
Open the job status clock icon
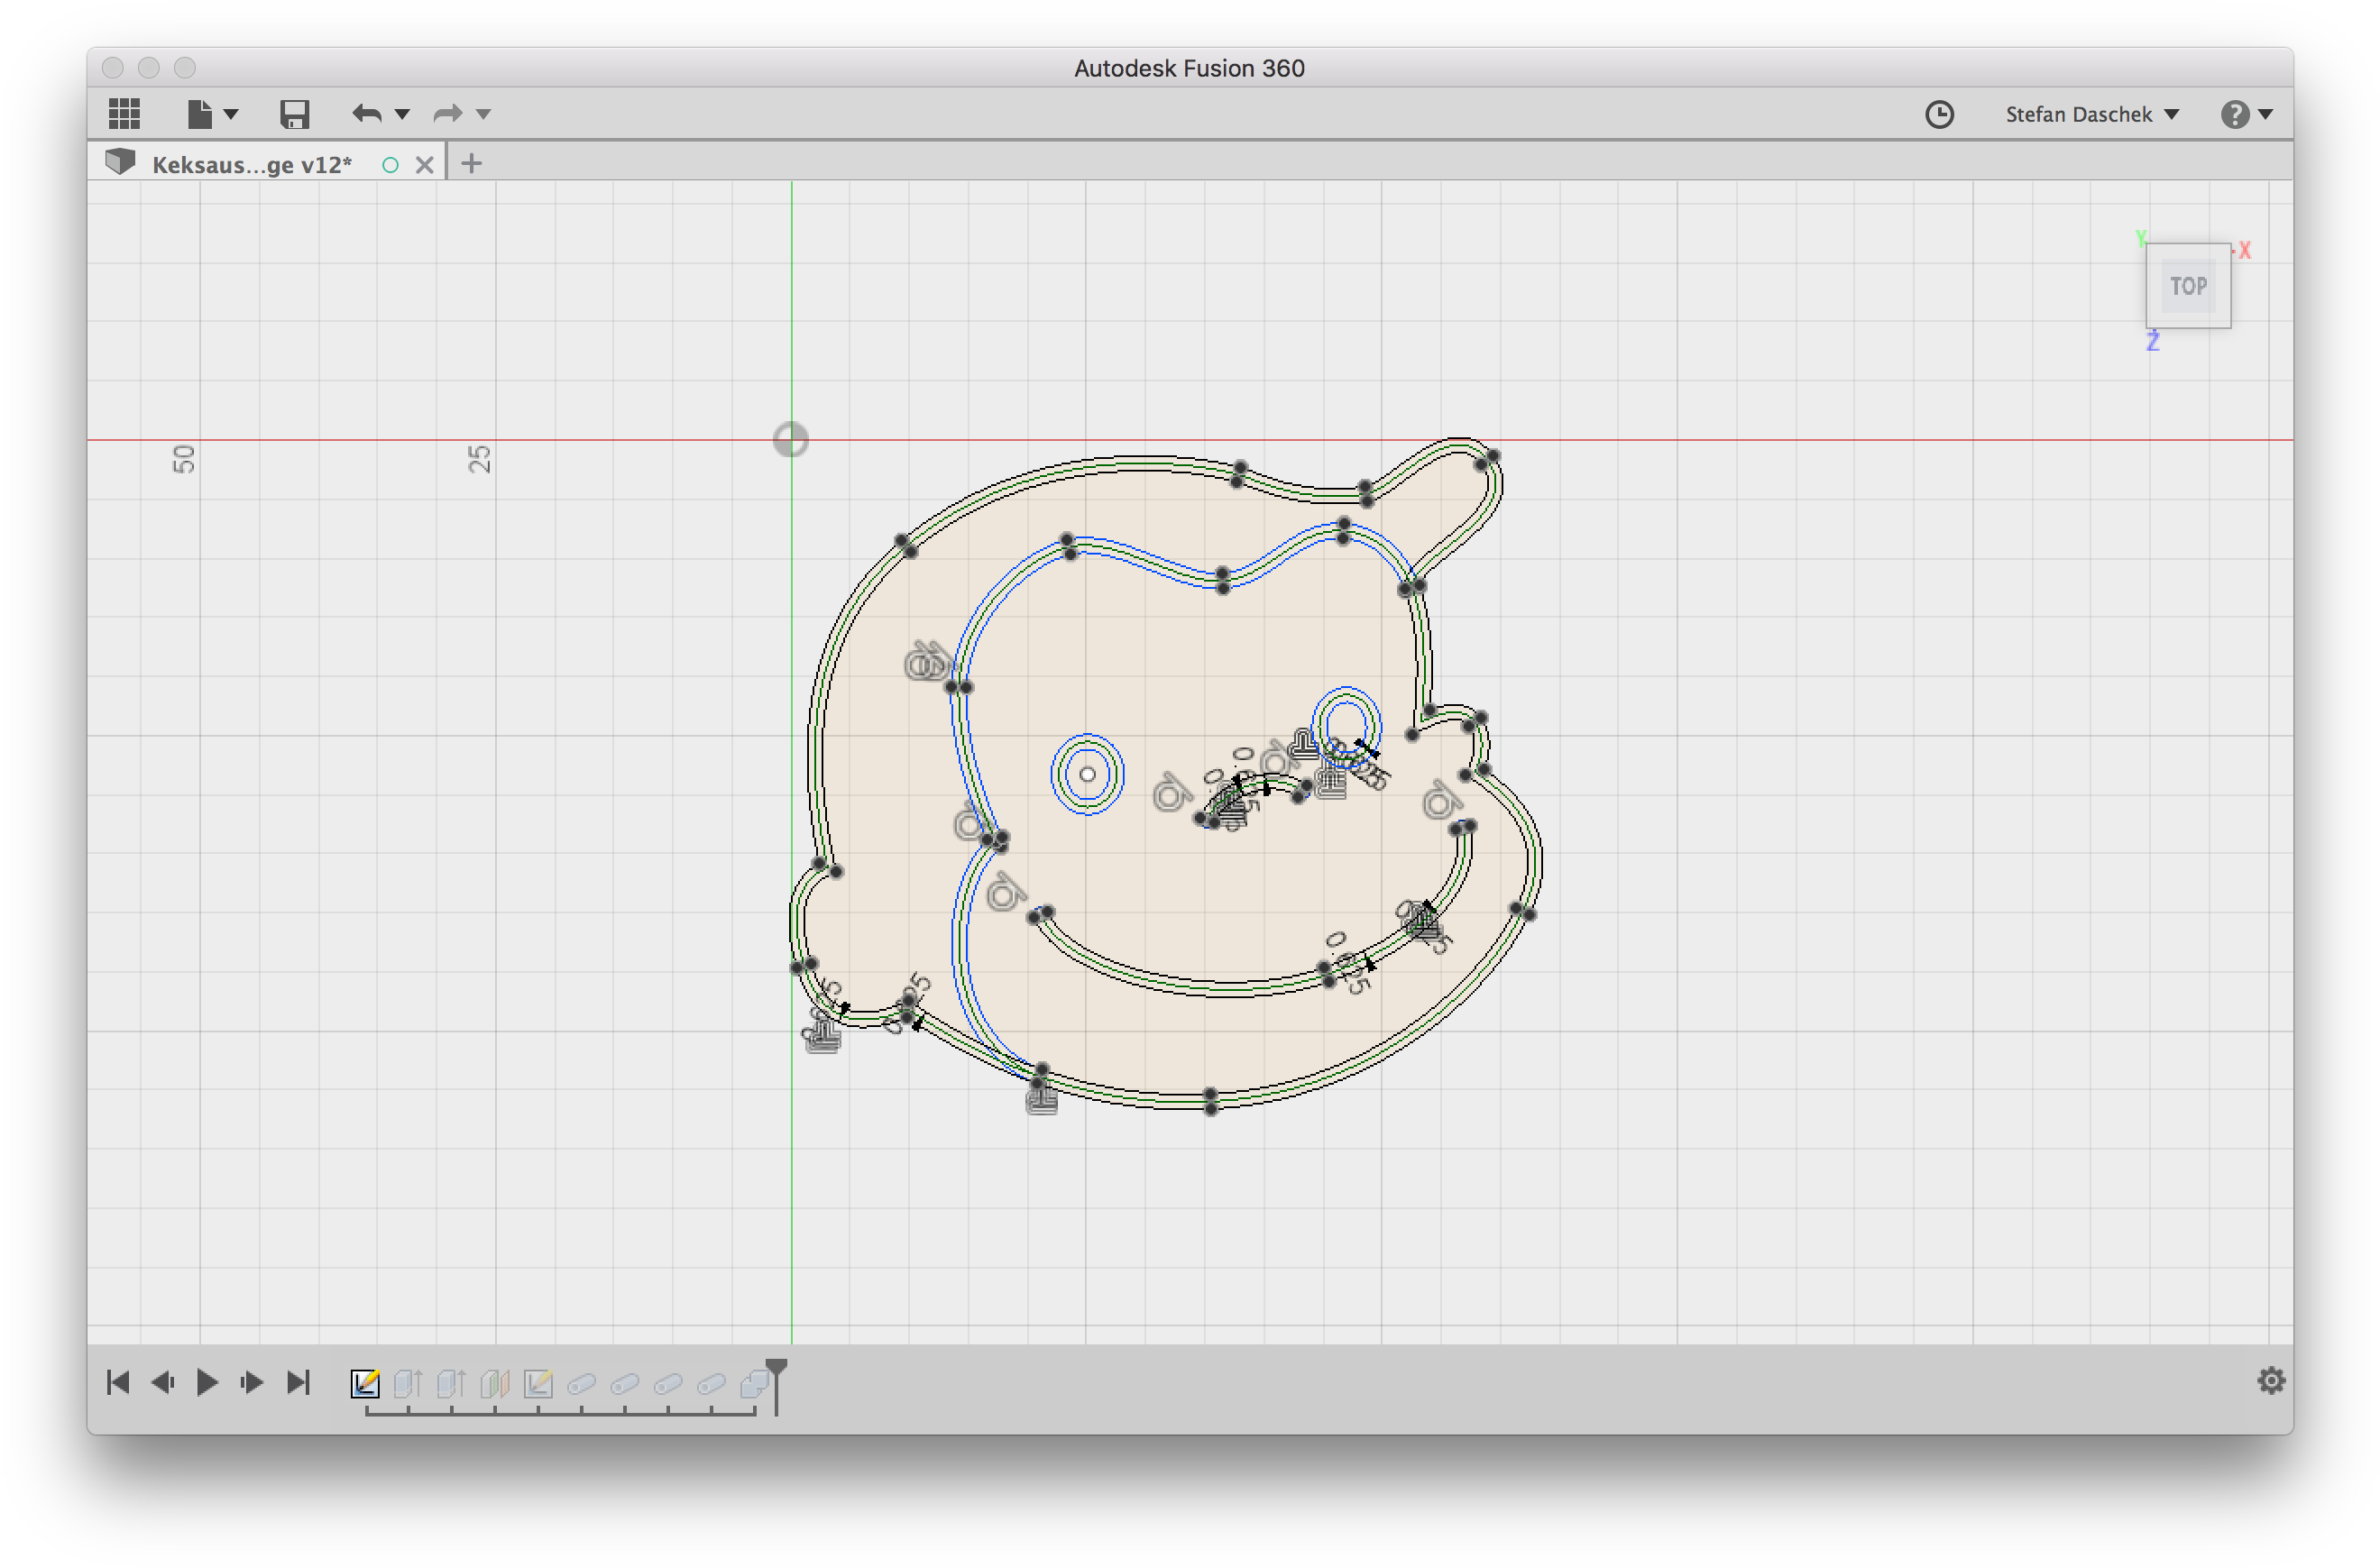click(1939, 114)
